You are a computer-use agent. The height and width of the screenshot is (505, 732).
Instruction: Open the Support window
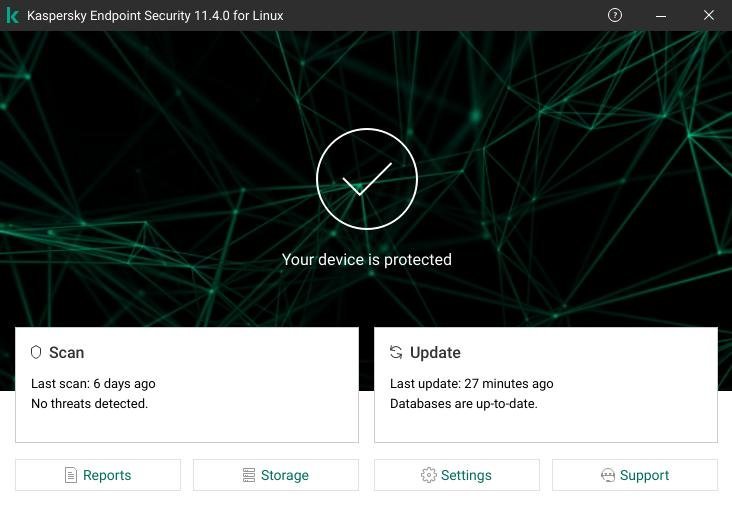635,475
